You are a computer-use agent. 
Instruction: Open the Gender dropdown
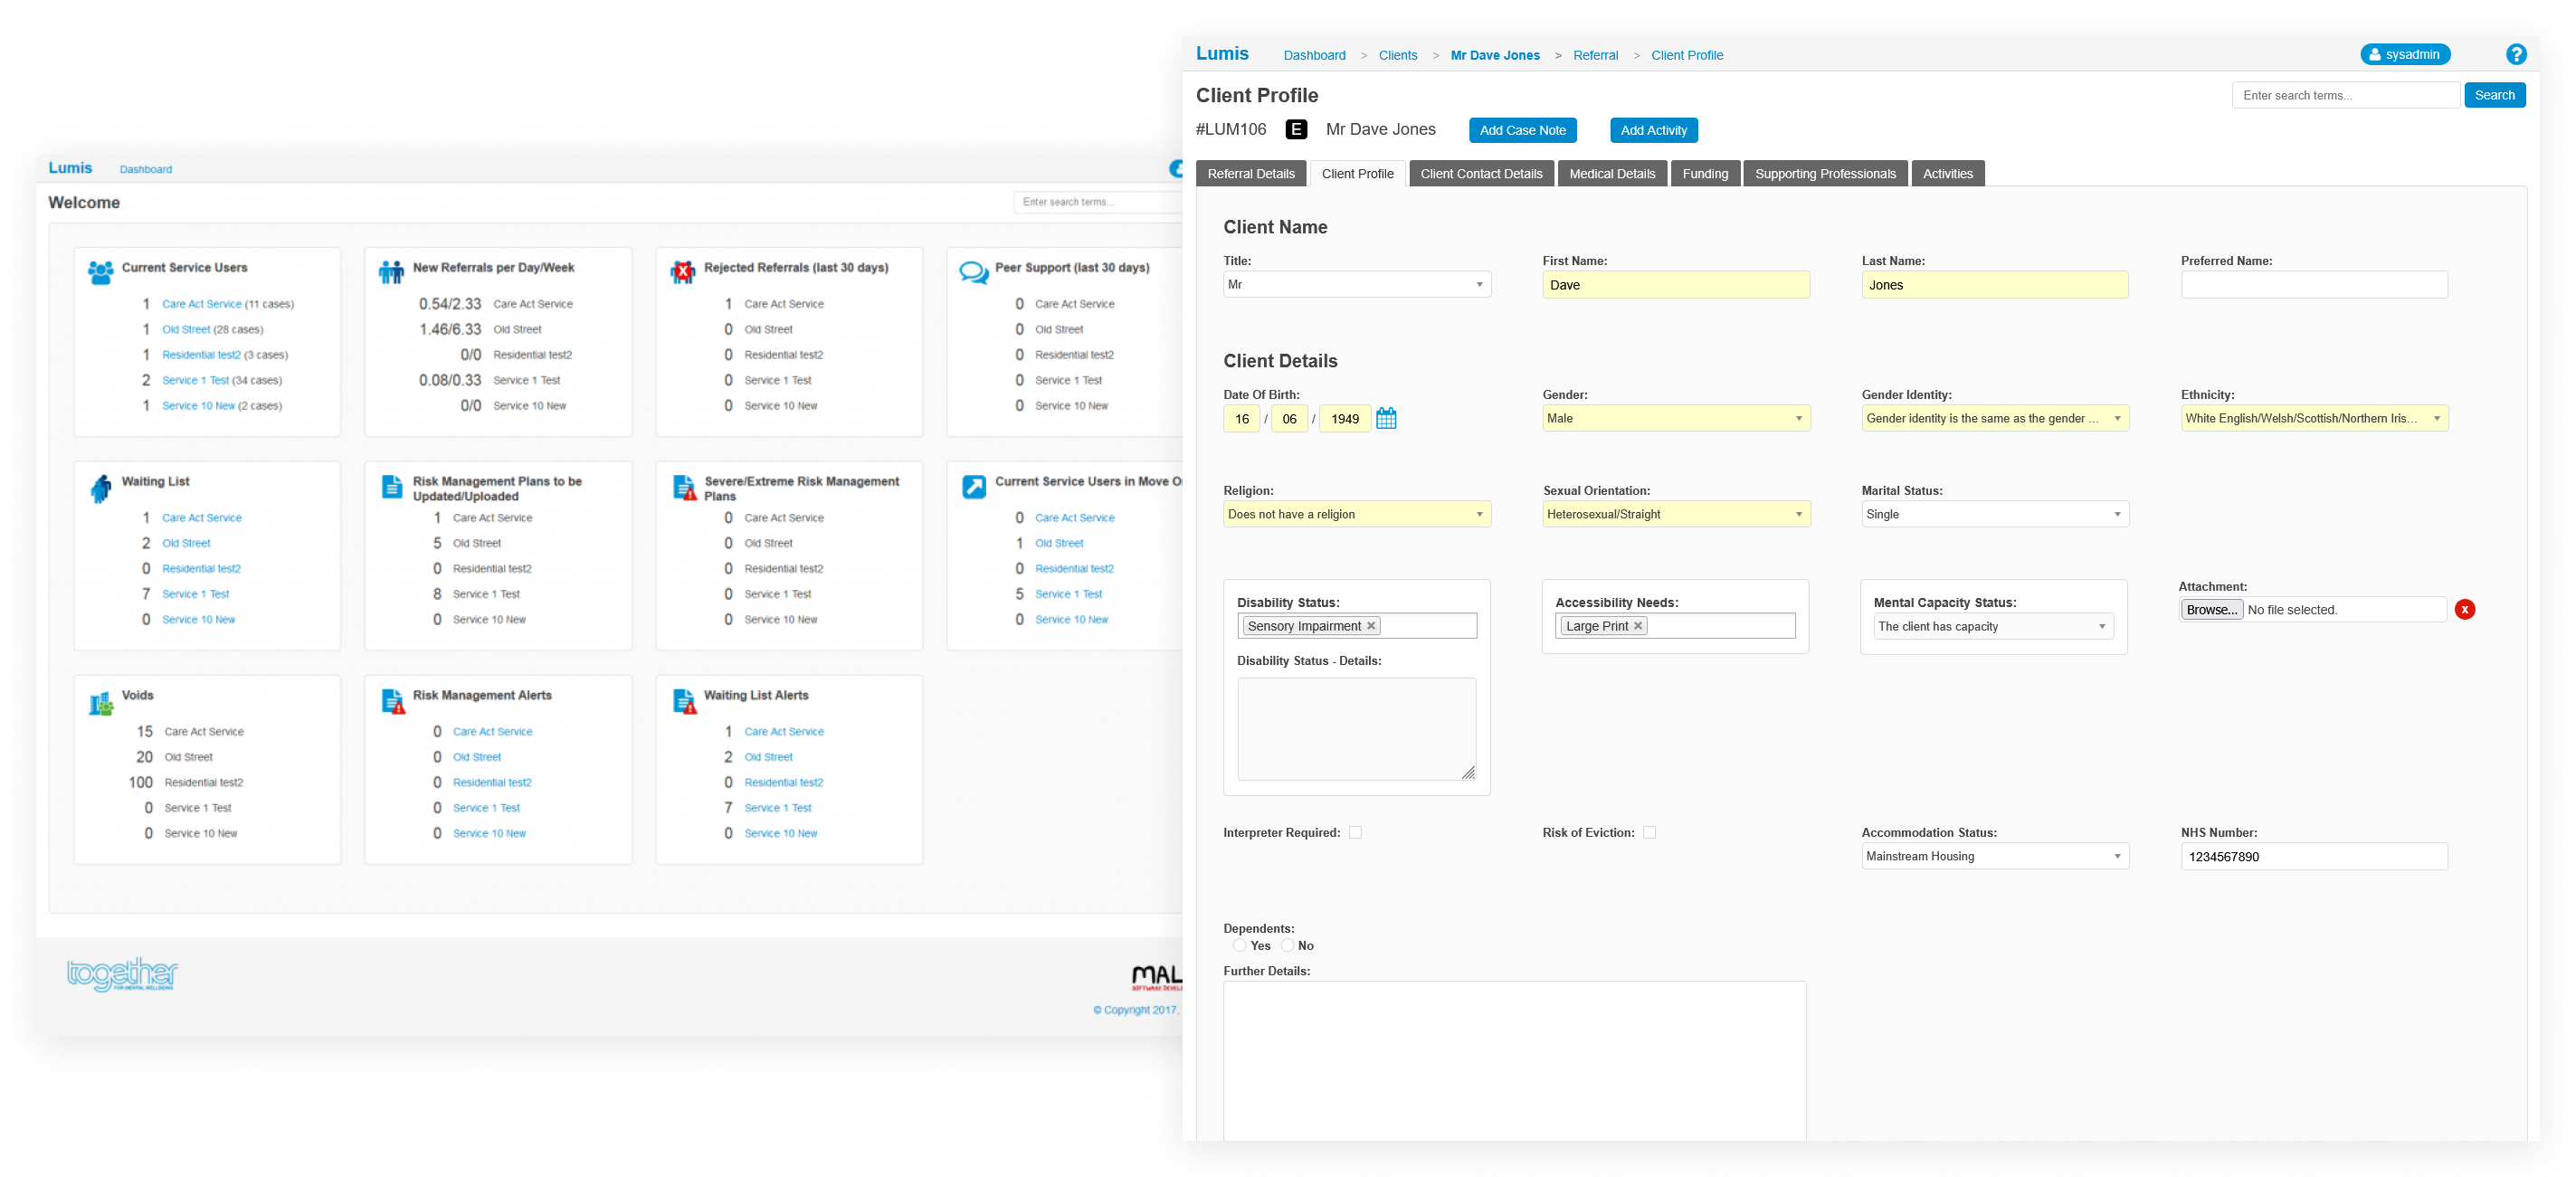[x=1675, y=418]
